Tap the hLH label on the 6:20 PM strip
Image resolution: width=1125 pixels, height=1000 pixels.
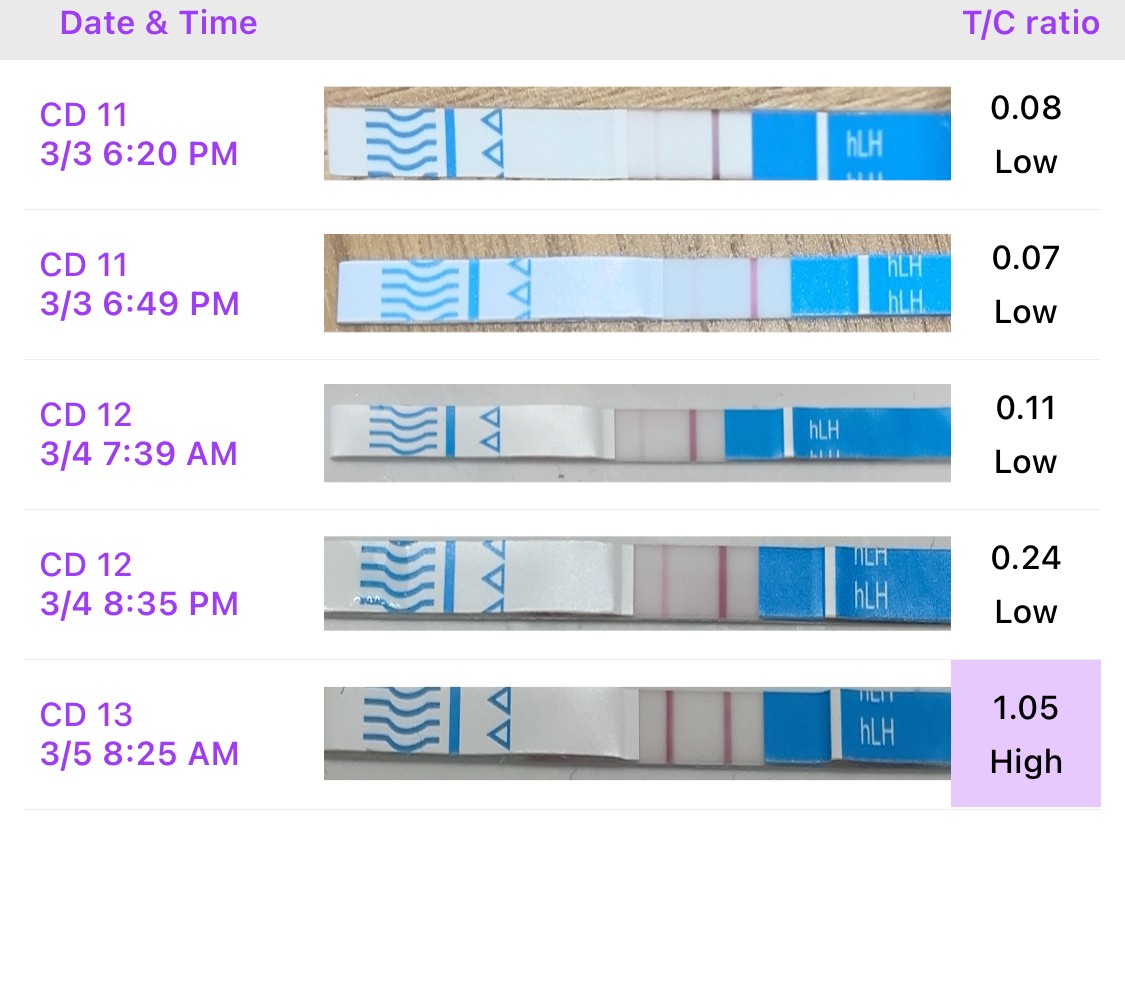(x=866, y=143)
